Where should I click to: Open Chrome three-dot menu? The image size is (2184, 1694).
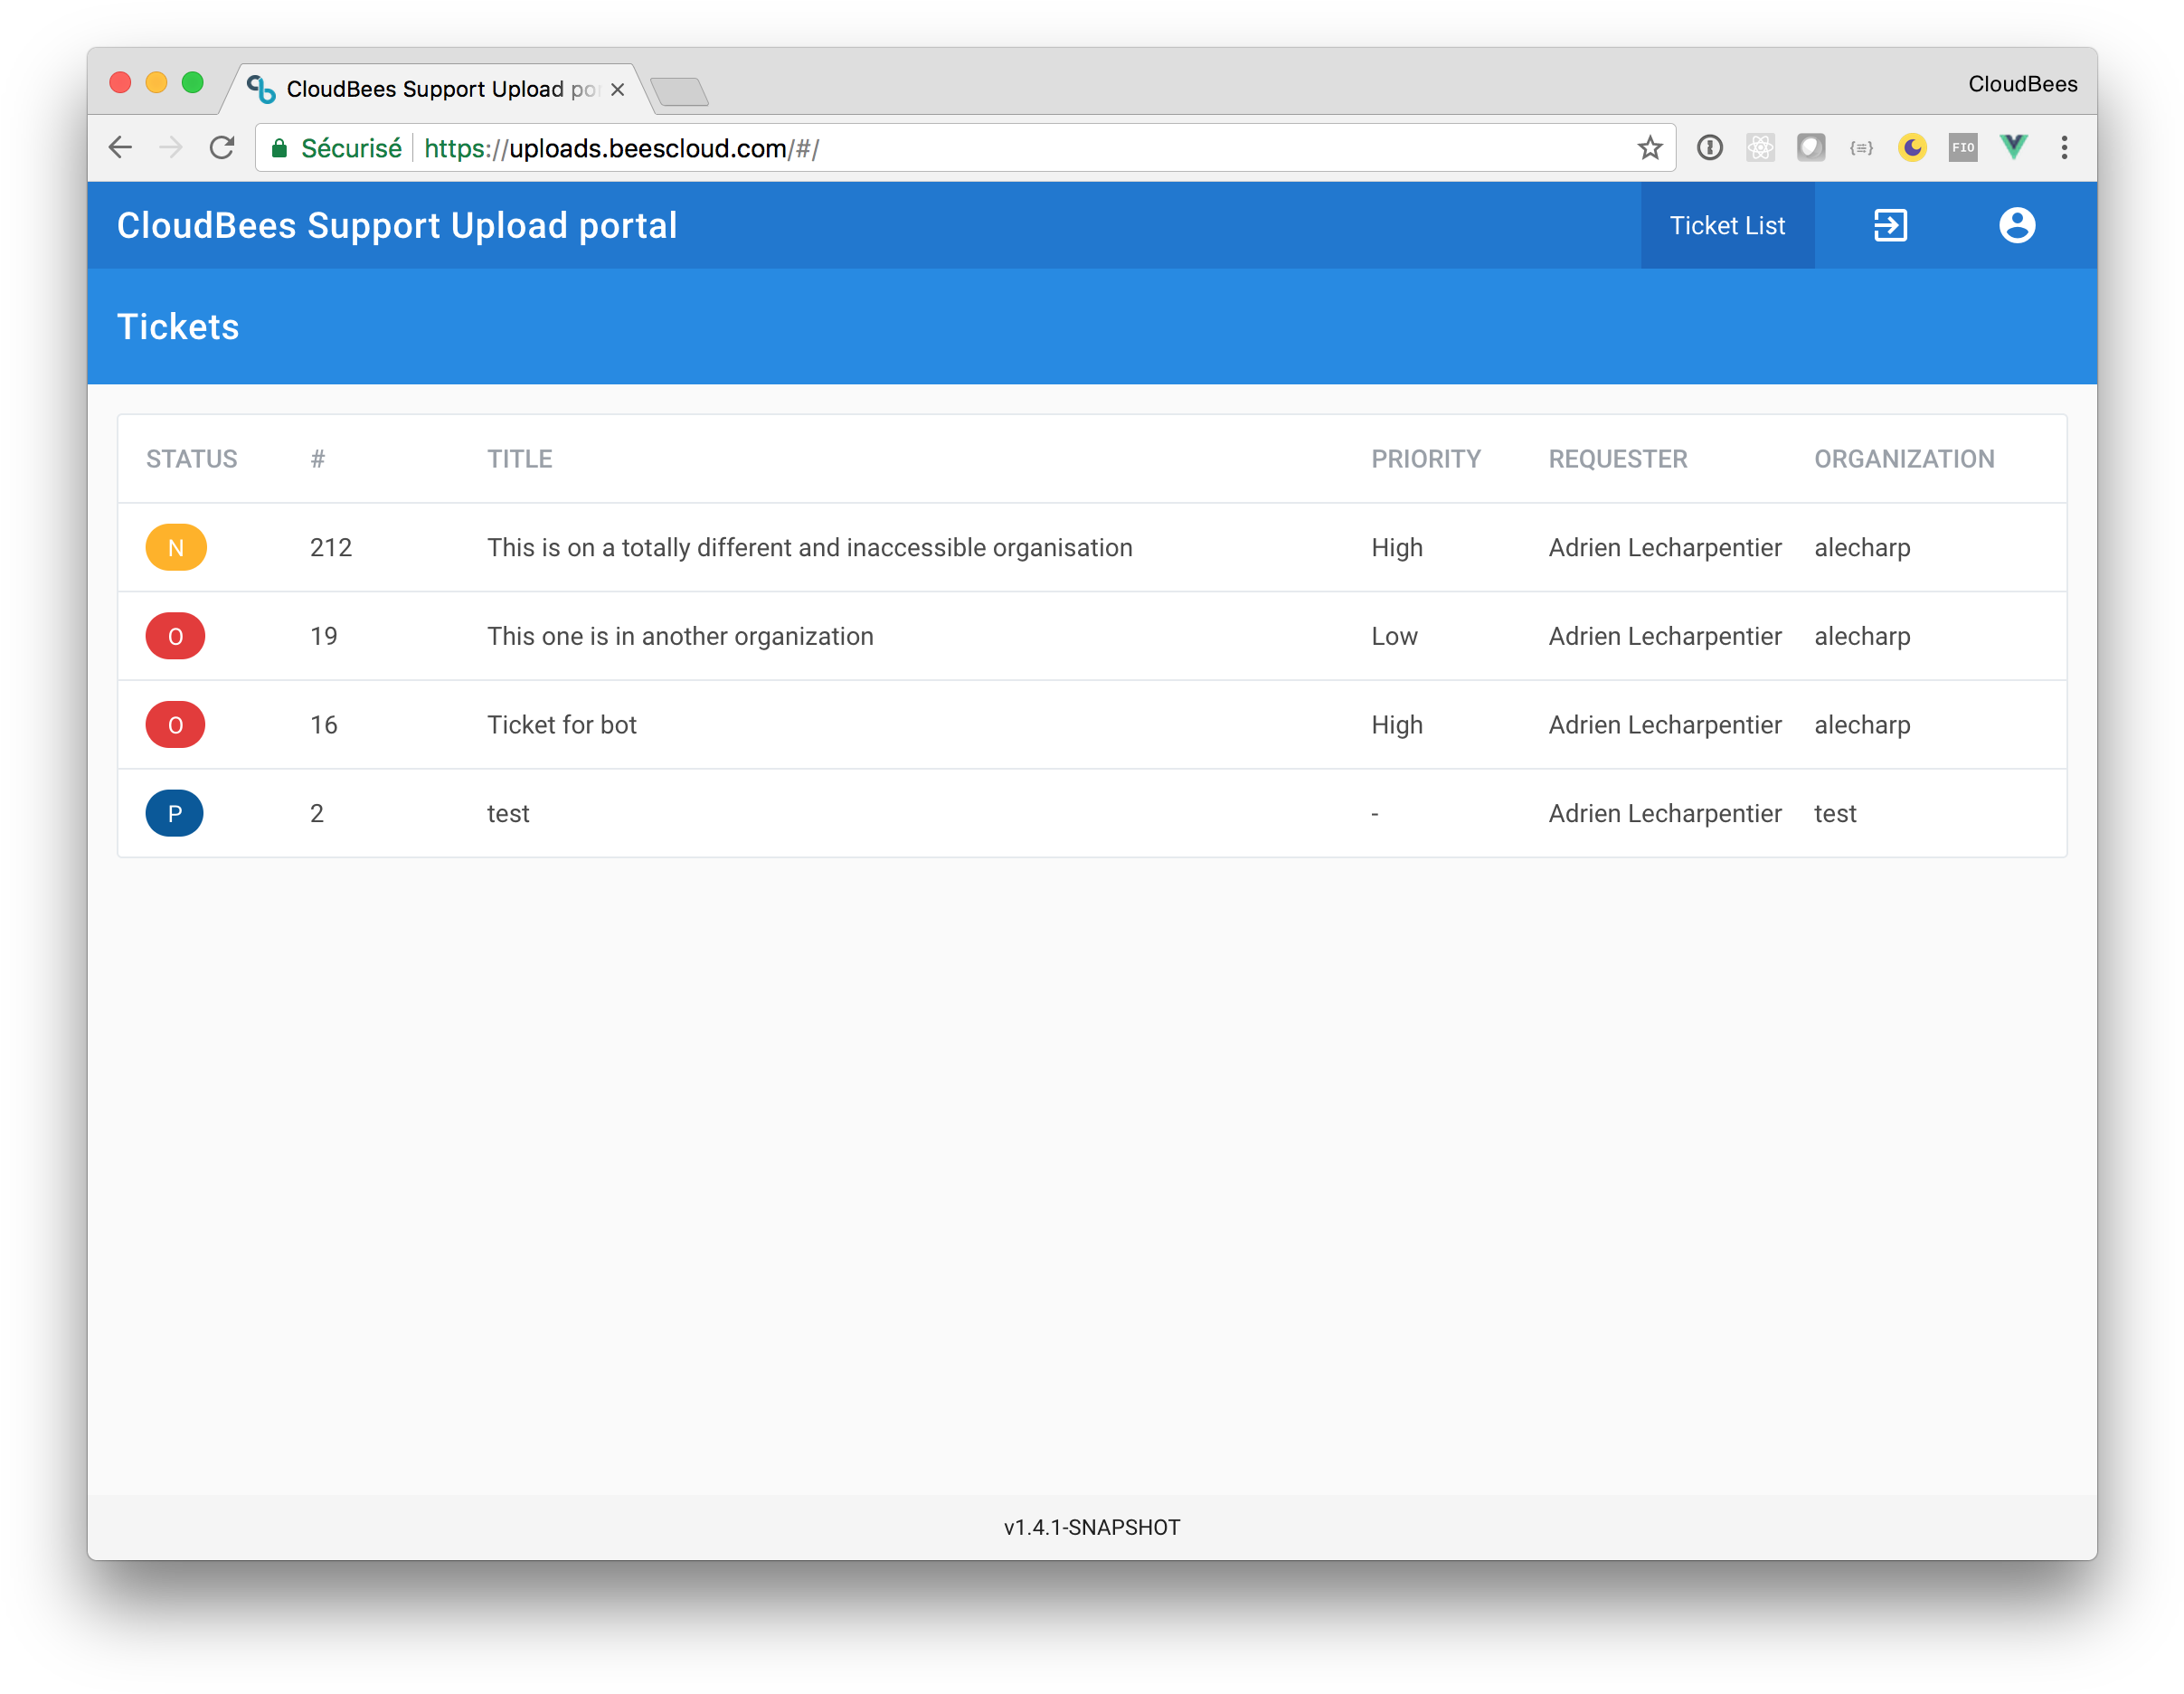pos(2064,148)
